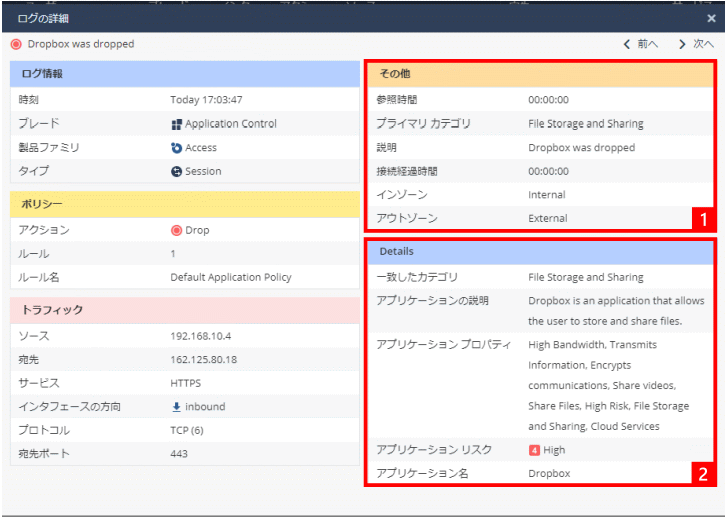The image size is (727, 520).
Task: Click the Application Control blade icon
Action: (176, 124)
